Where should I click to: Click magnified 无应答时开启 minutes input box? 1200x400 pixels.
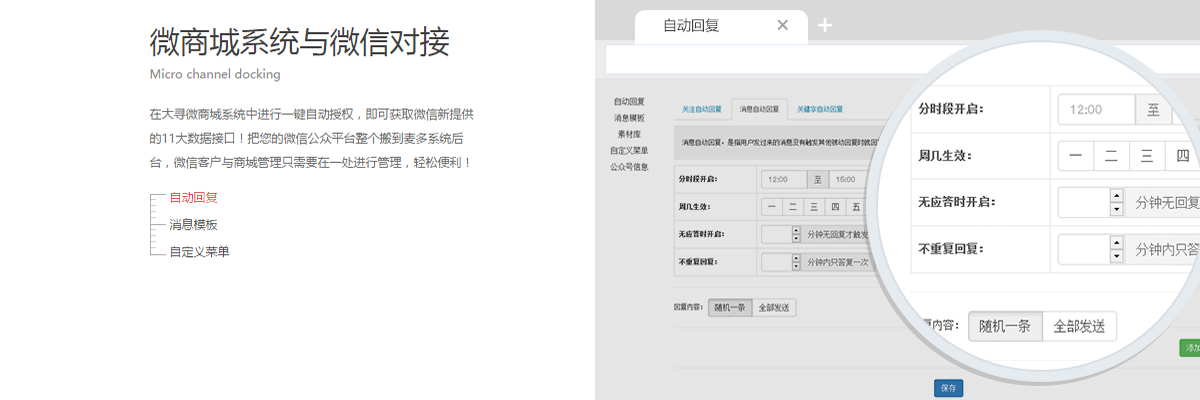click(1084, 203)
